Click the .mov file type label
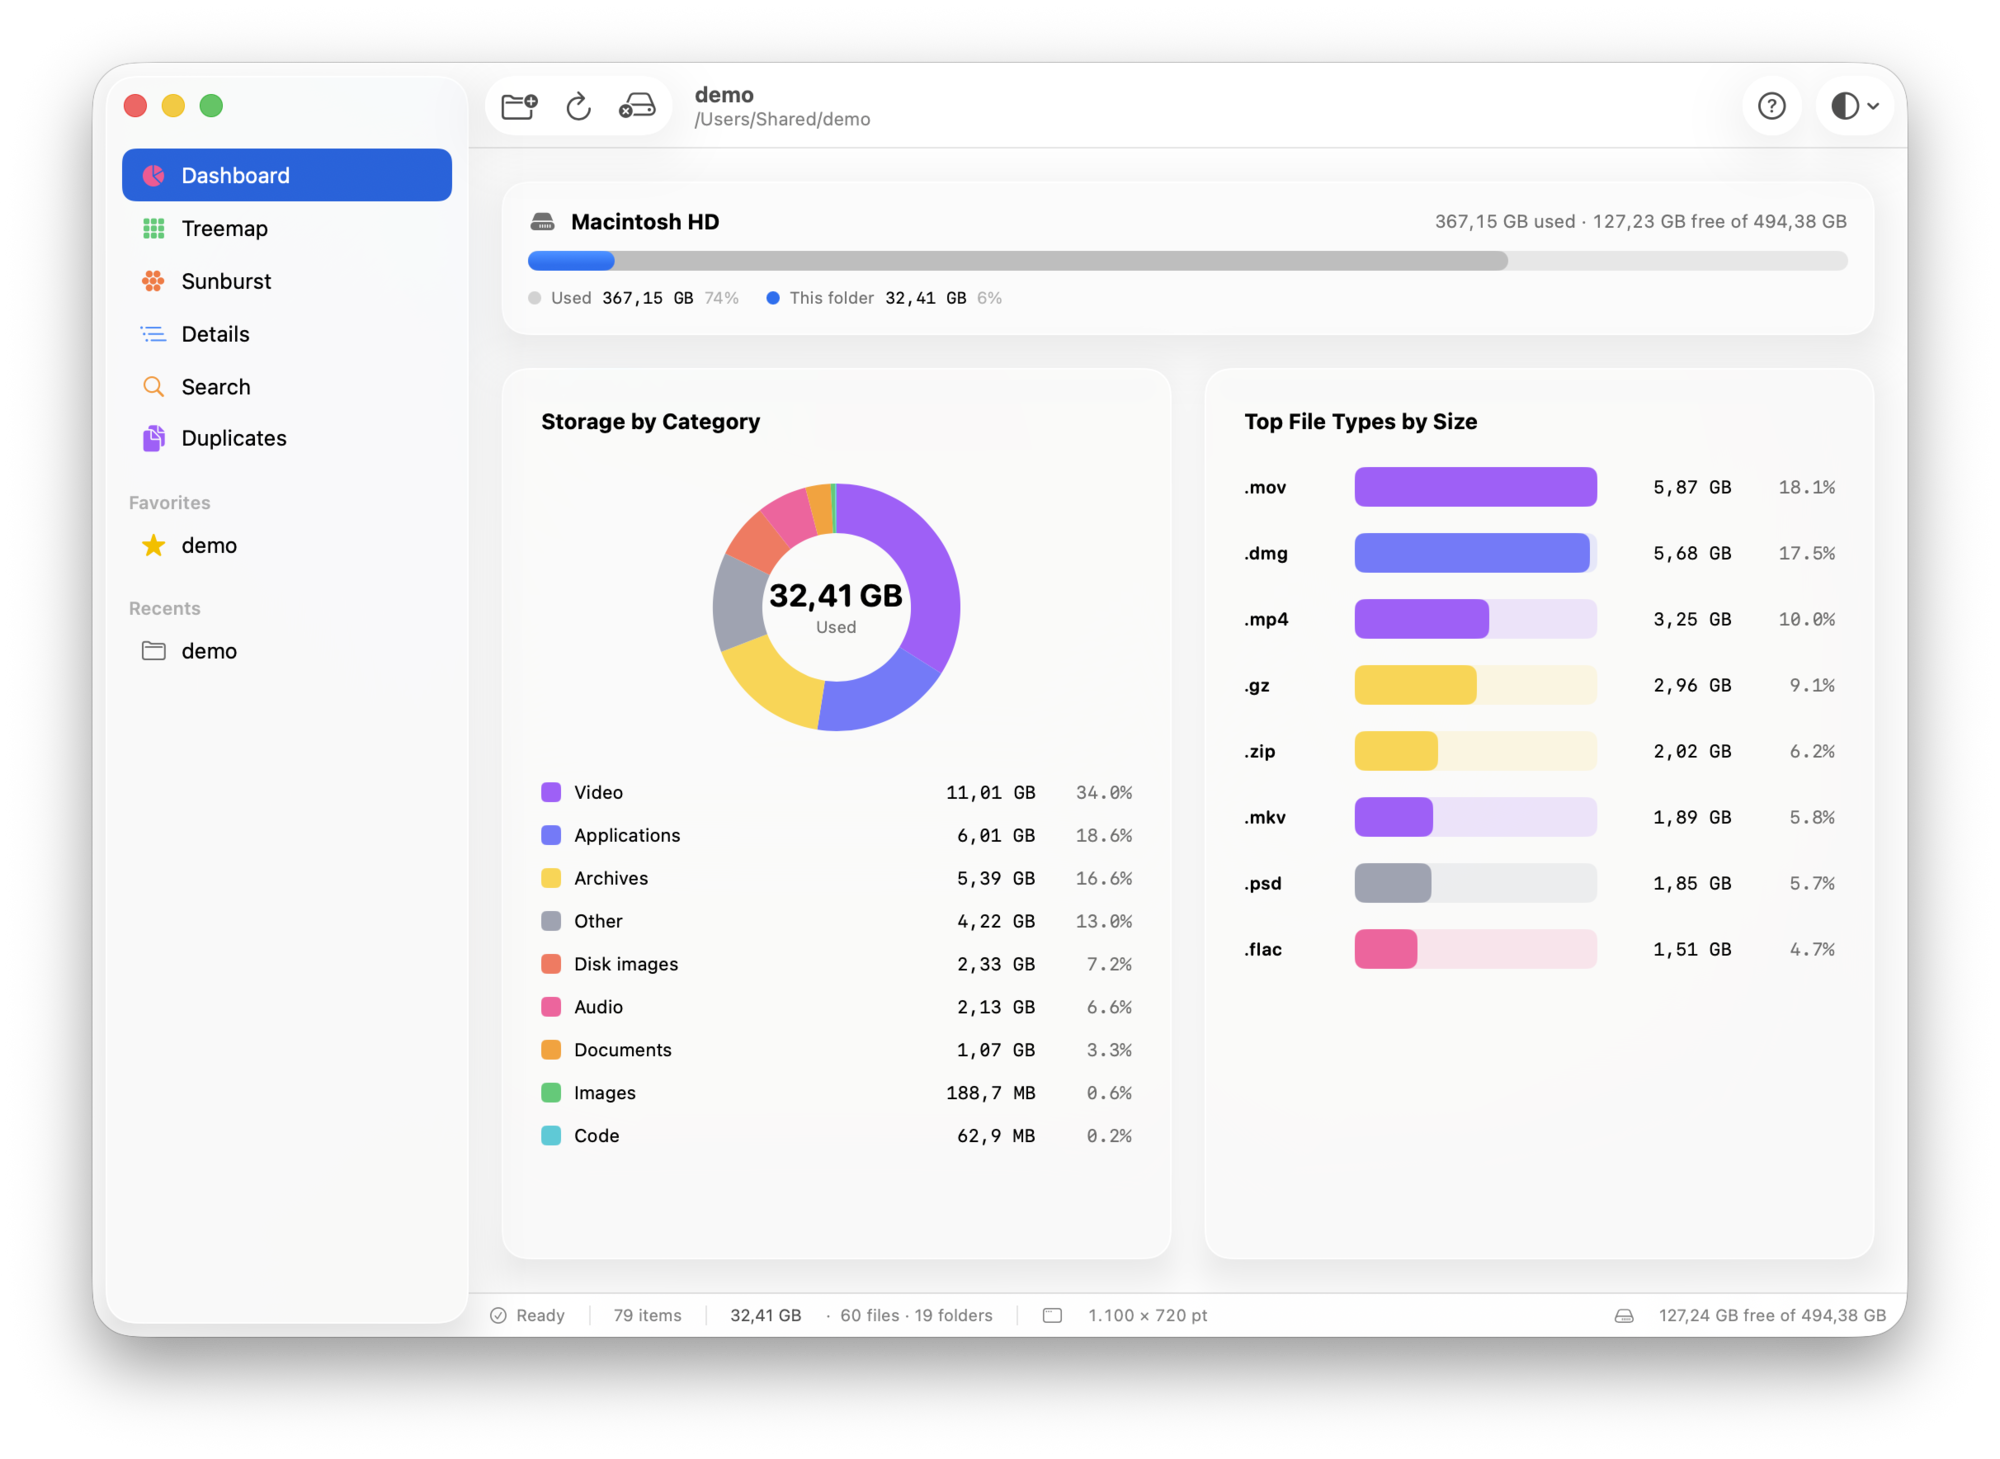The height and width of the screenshot is (1459, 2000). 1265,487
